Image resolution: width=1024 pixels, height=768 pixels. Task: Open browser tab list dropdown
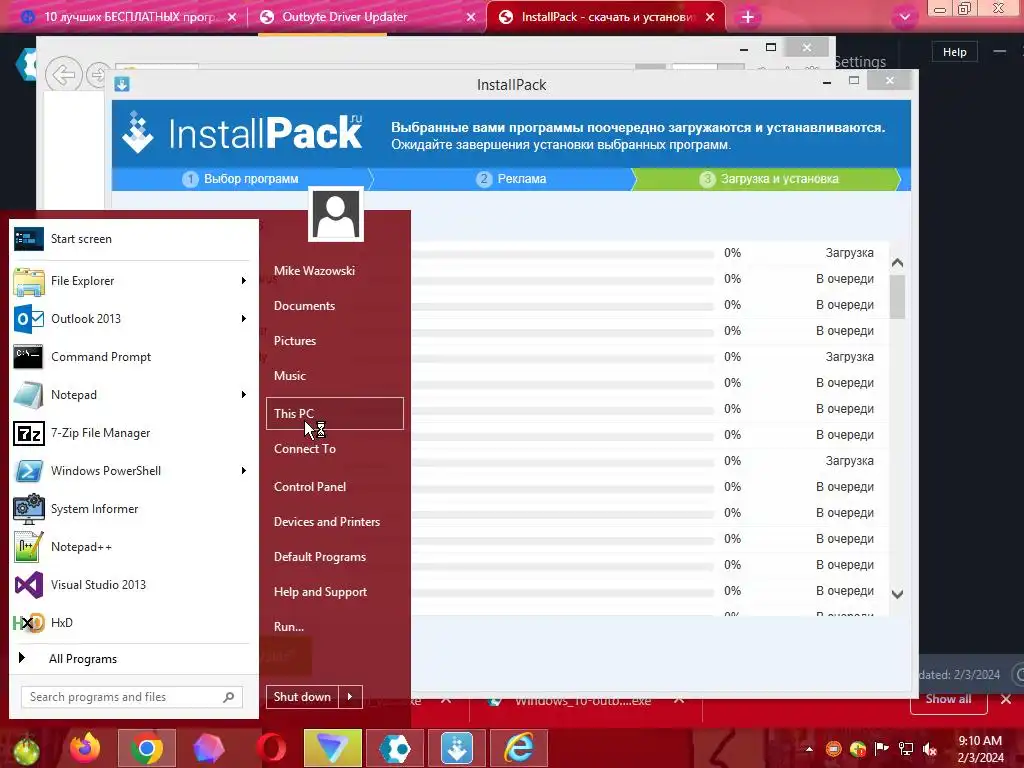pyautogui.click(x=904, y=17)
